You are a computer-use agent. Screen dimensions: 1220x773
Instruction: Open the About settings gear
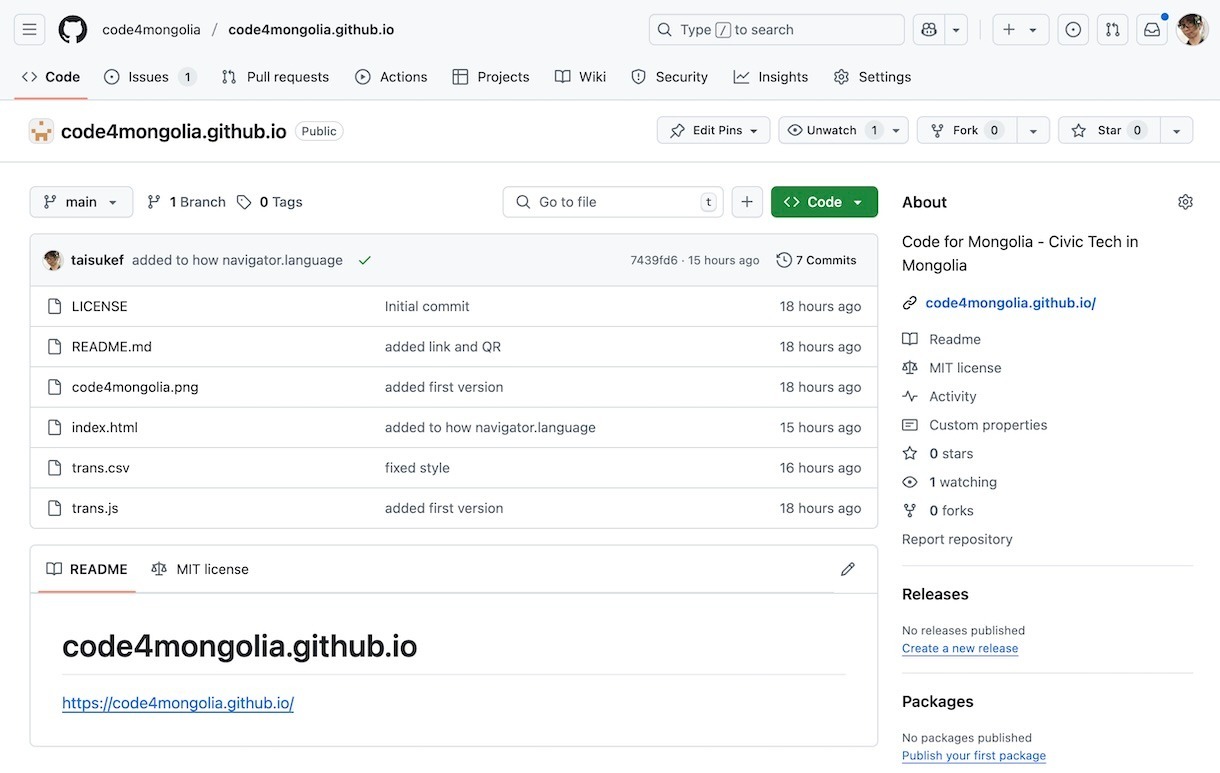click(x=1185, y=202)
